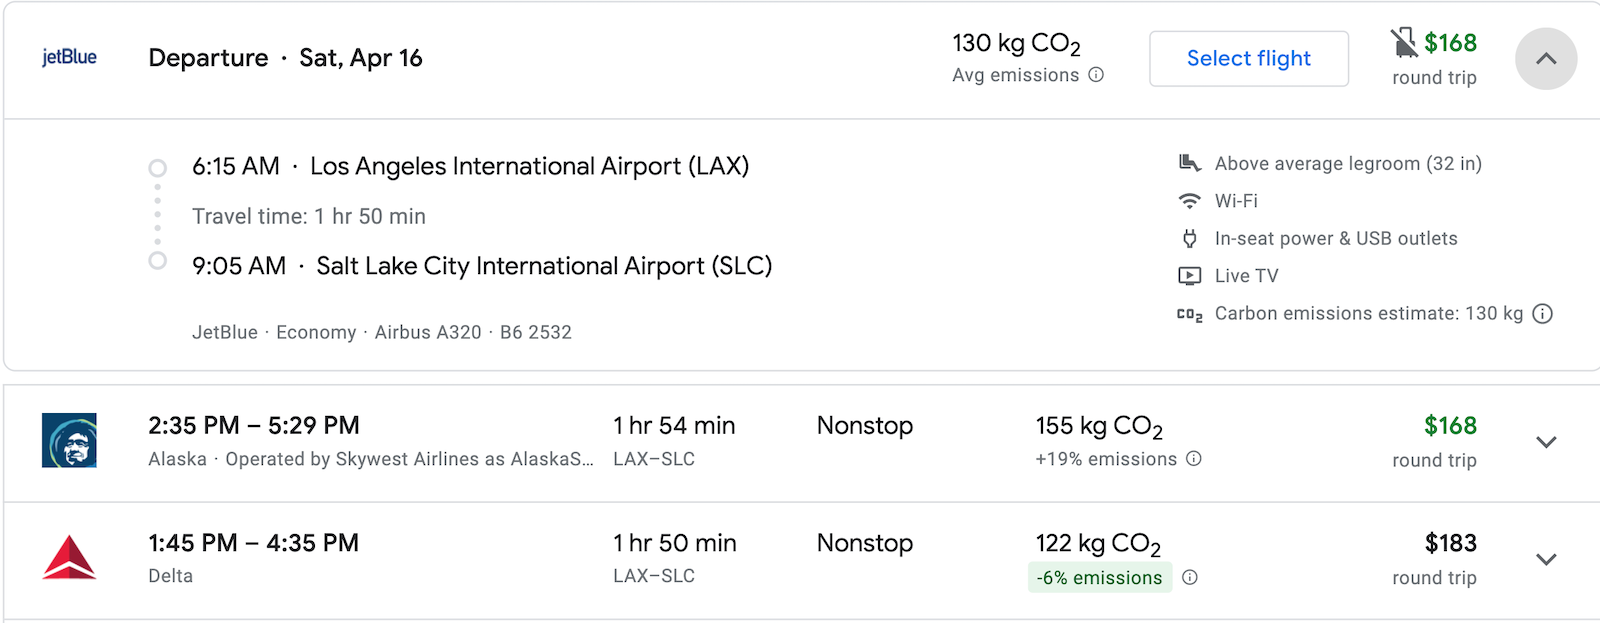Click the in-seat power and USB icon
Image resolution: width=1600 pixels, height=623 pixels.
click(x=1188, y=238)
